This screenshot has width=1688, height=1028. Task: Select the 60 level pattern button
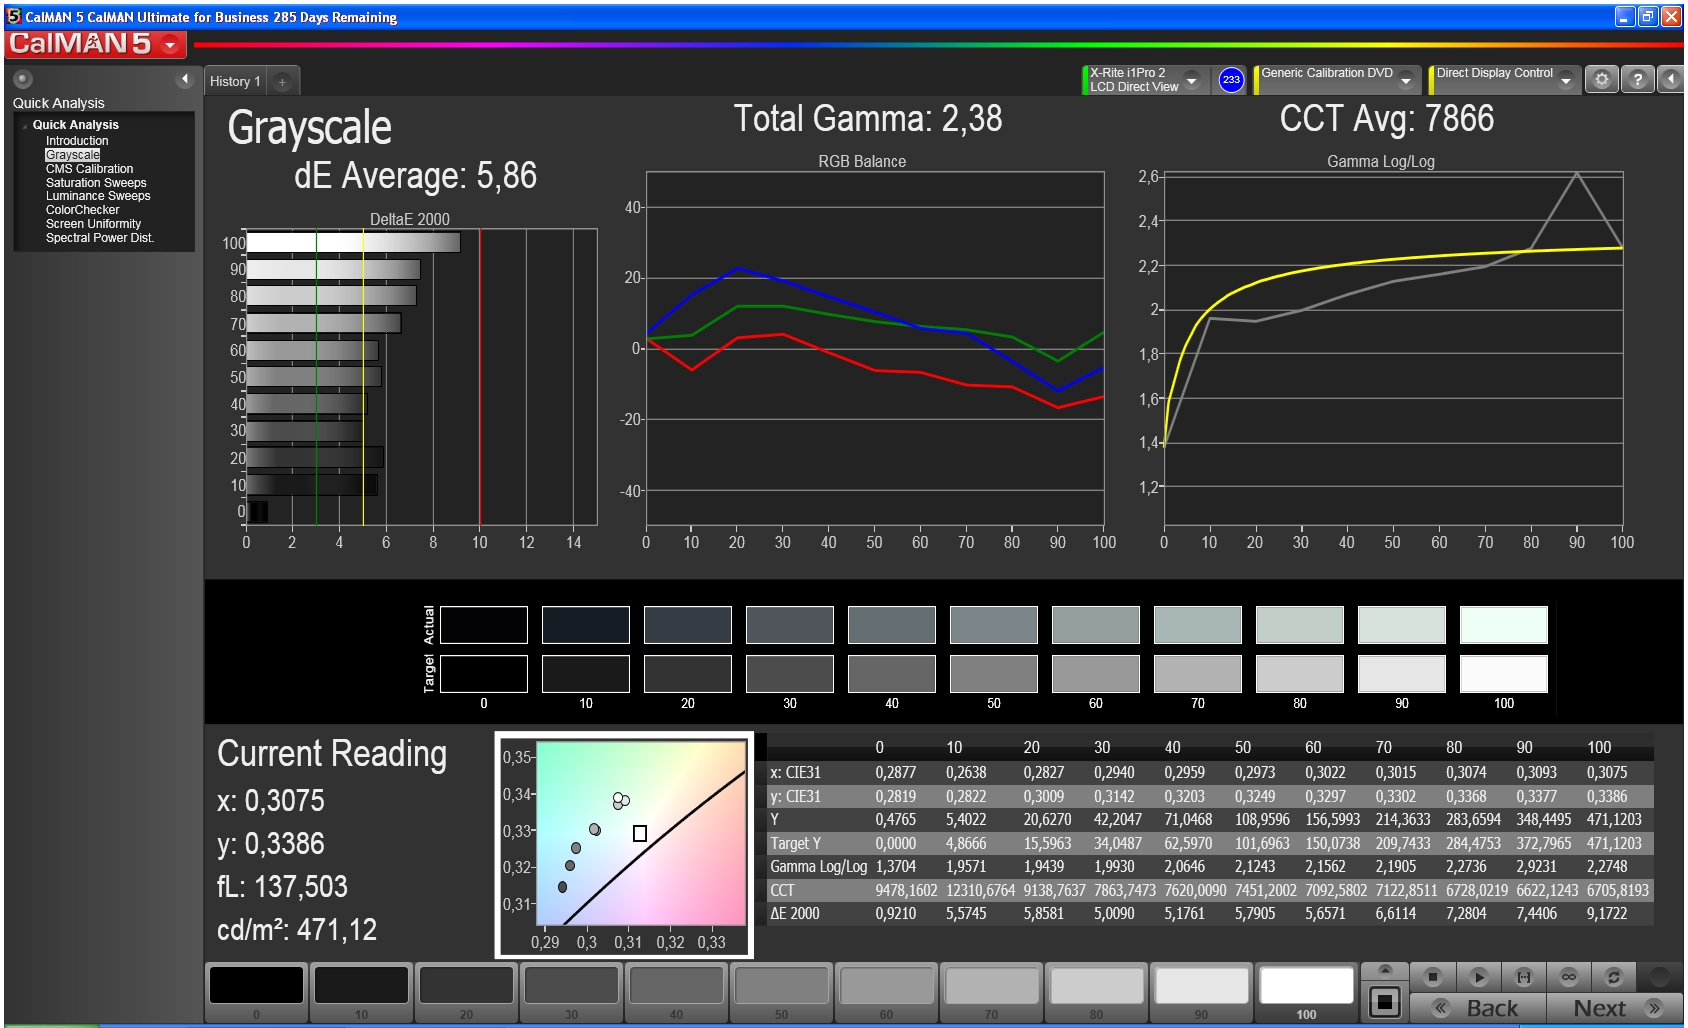(886, 992)
